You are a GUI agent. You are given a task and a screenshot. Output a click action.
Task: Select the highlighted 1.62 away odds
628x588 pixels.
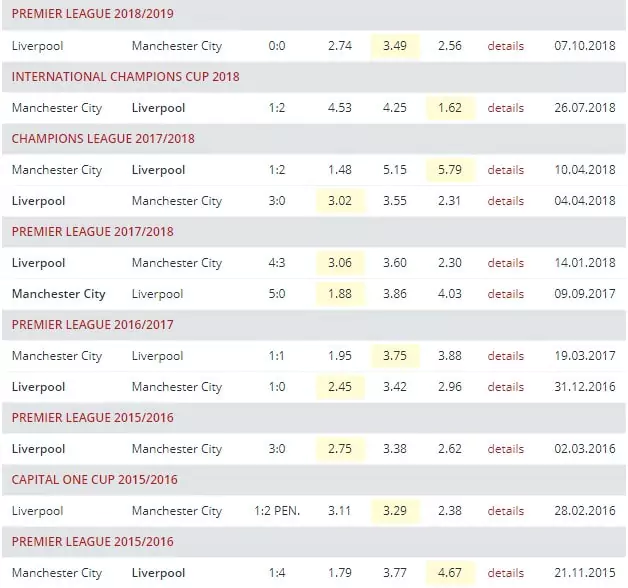point(450,108)
